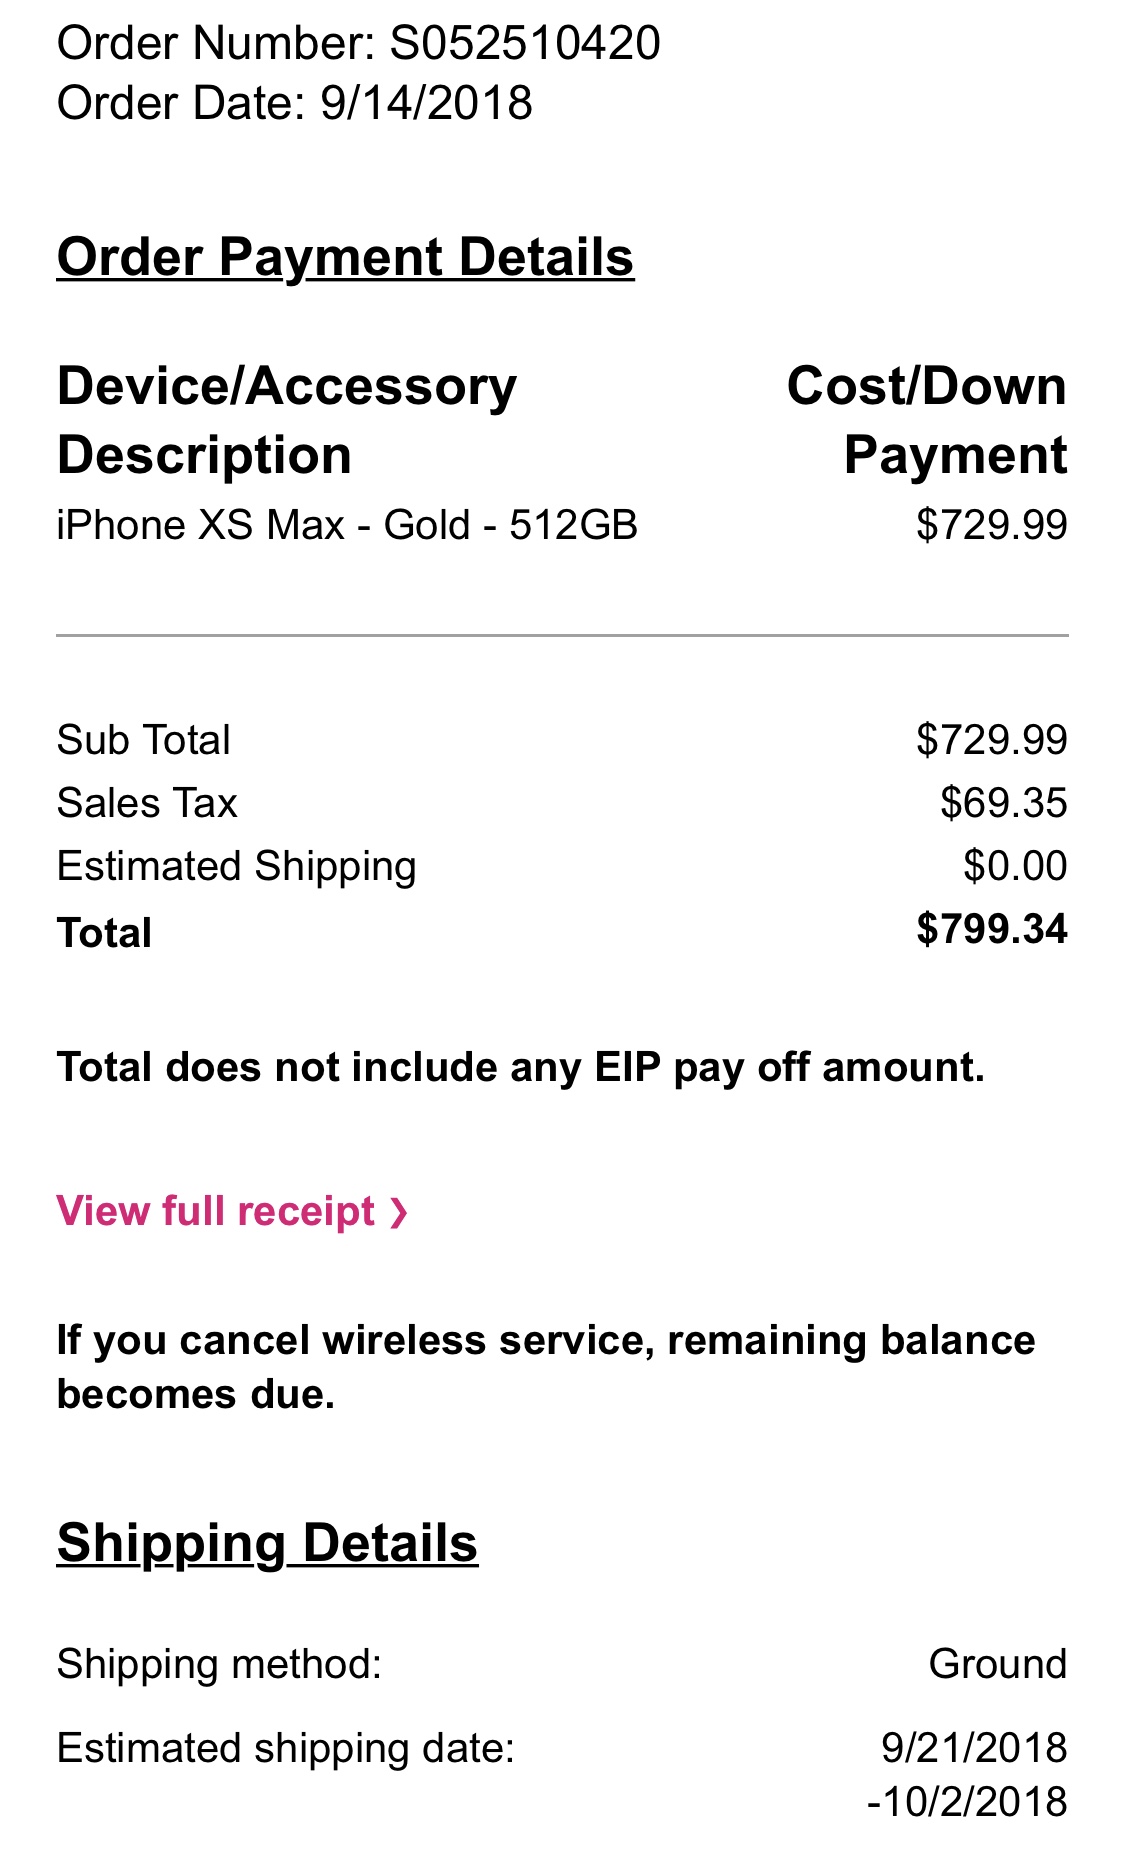Select iPhone XS Max - Gold - 512GB item
This screenshot has height=1850, width=1125.
tap(346, 525)
